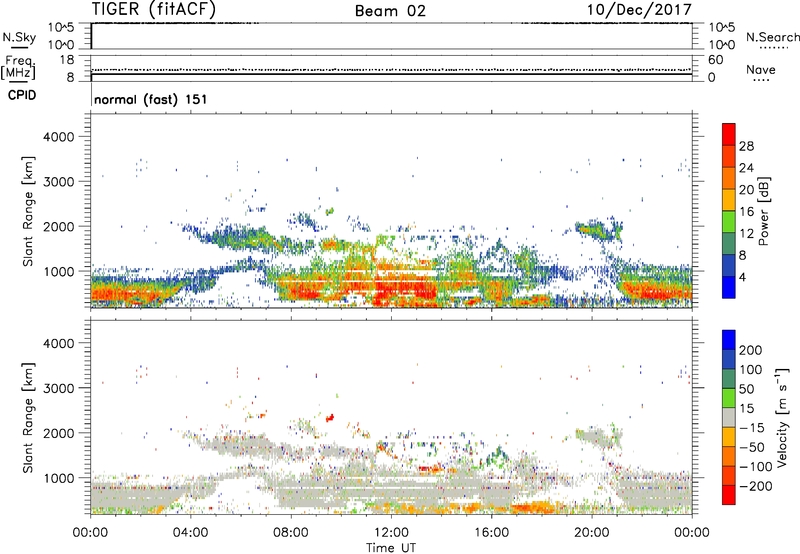Click the "100" label on Velocity colorbar
This screenshot has width=800, height=554.
(751, 369)
